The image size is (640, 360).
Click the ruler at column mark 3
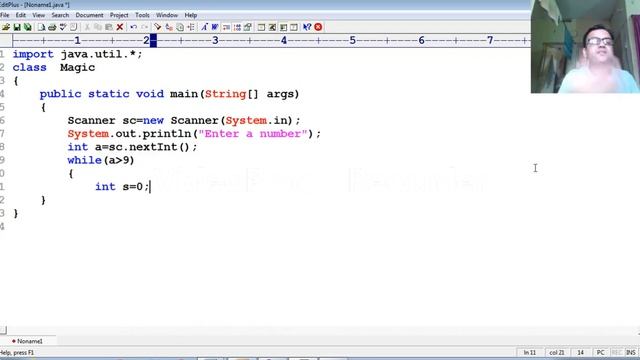pos(215,40)
